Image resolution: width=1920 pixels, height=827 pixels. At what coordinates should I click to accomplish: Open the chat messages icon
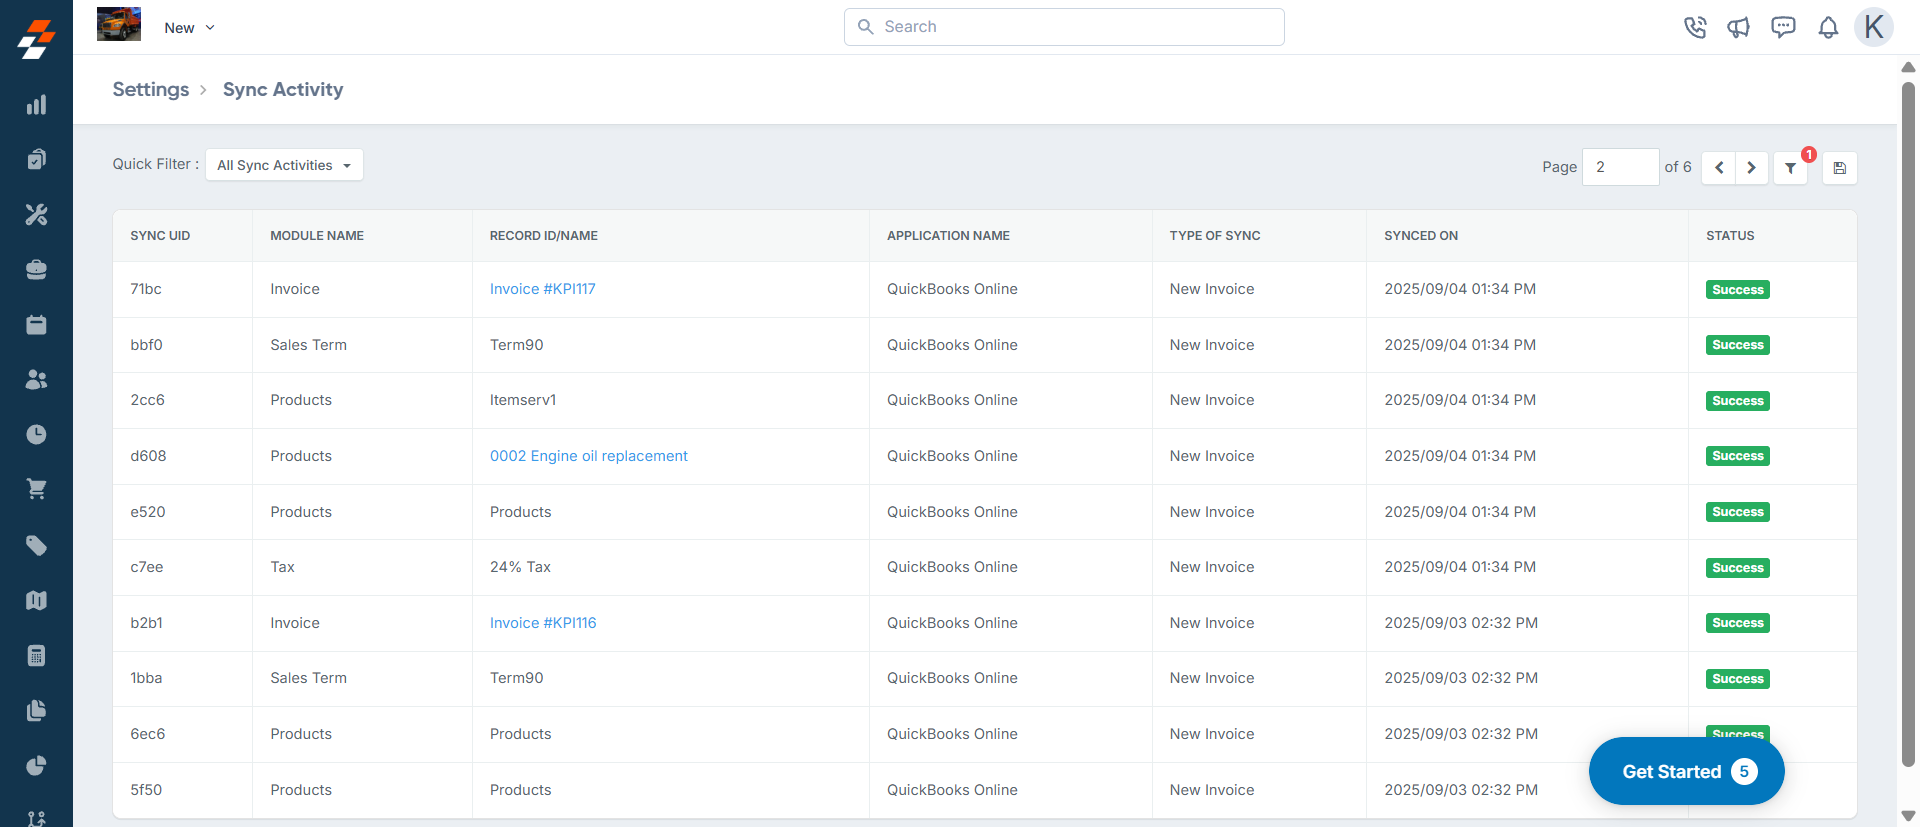(1783, 27)
